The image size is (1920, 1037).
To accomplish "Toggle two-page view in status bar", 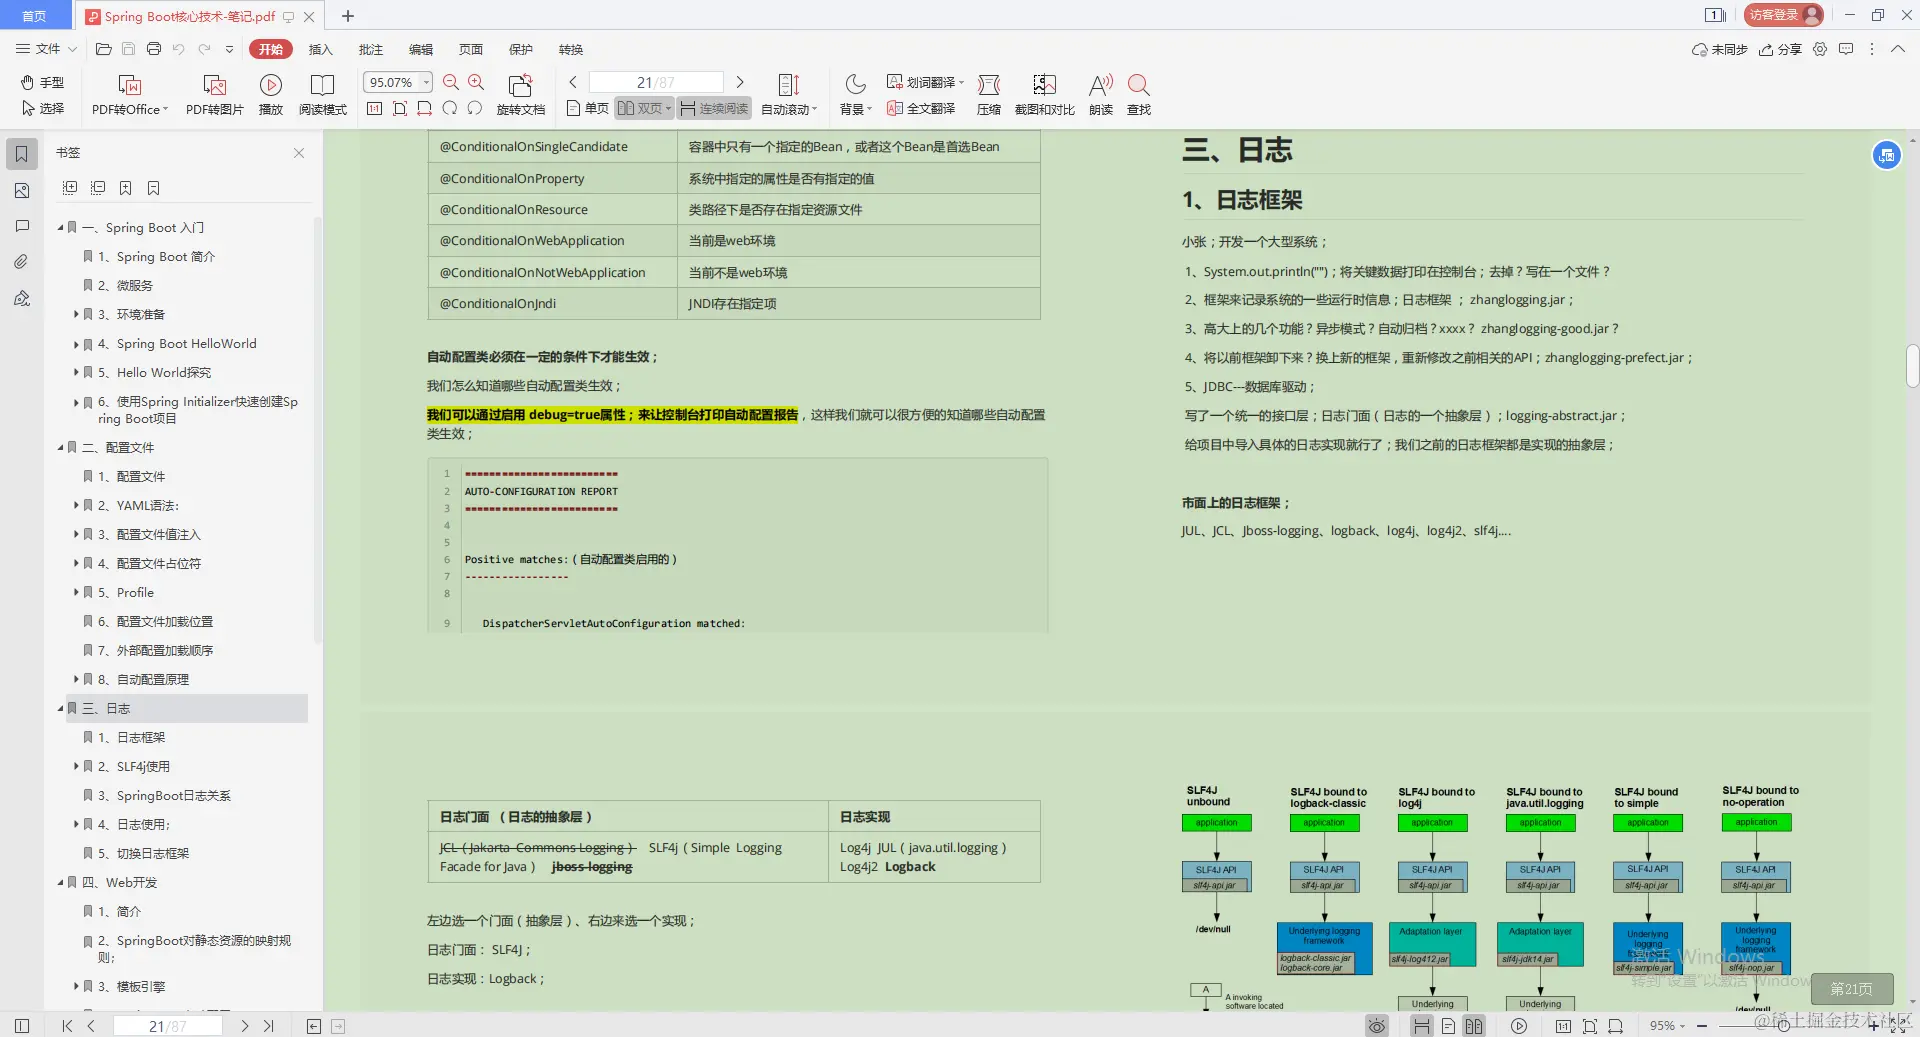I will coord(1474,1026).
